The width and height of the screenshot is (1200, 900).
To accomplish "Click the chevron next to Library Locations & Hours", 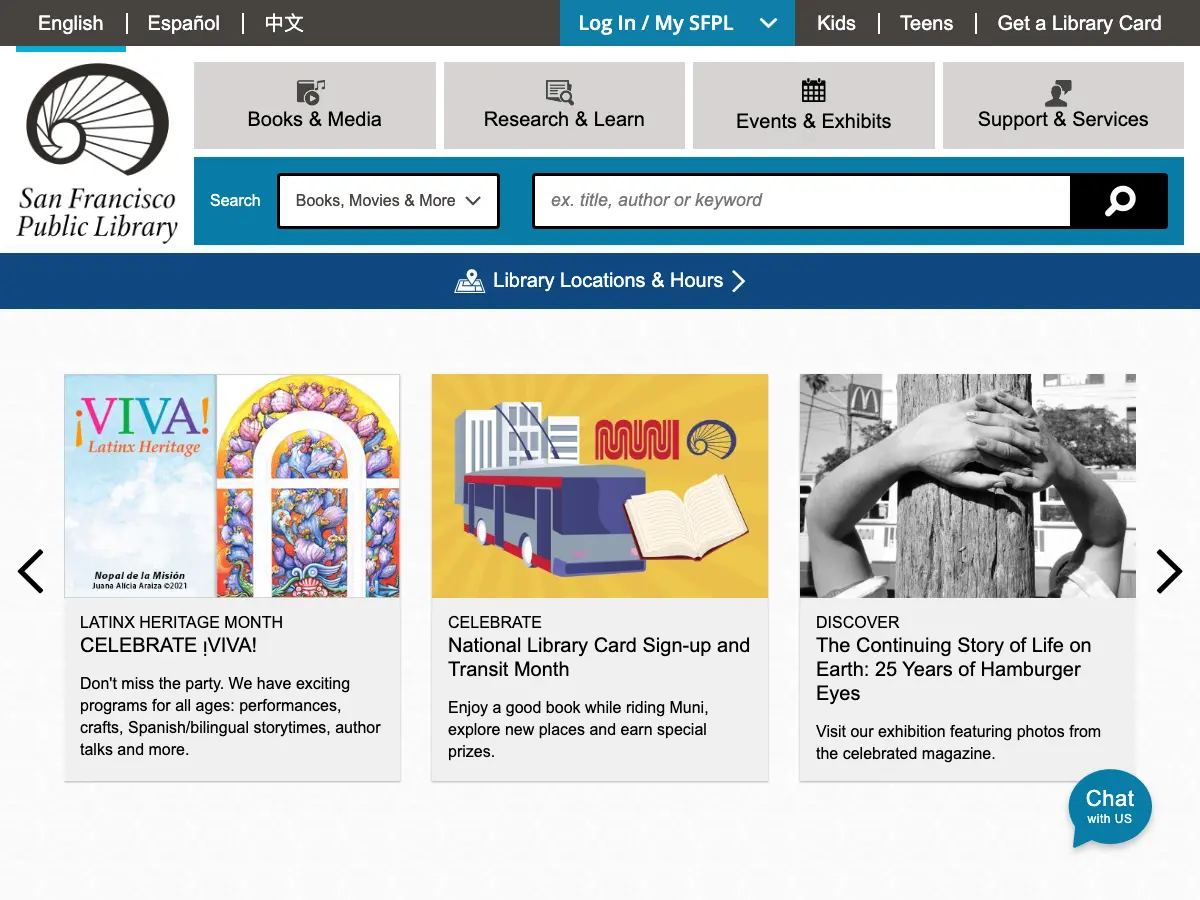I will (739, 281).
